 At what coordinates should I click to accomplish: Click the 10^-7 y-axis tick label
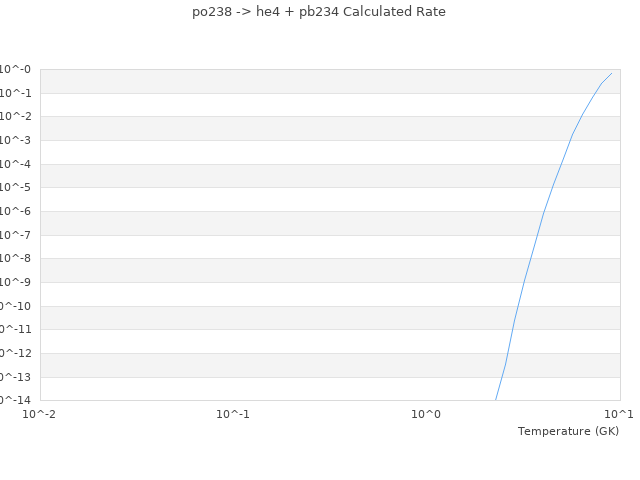click(x=15, y=235)
